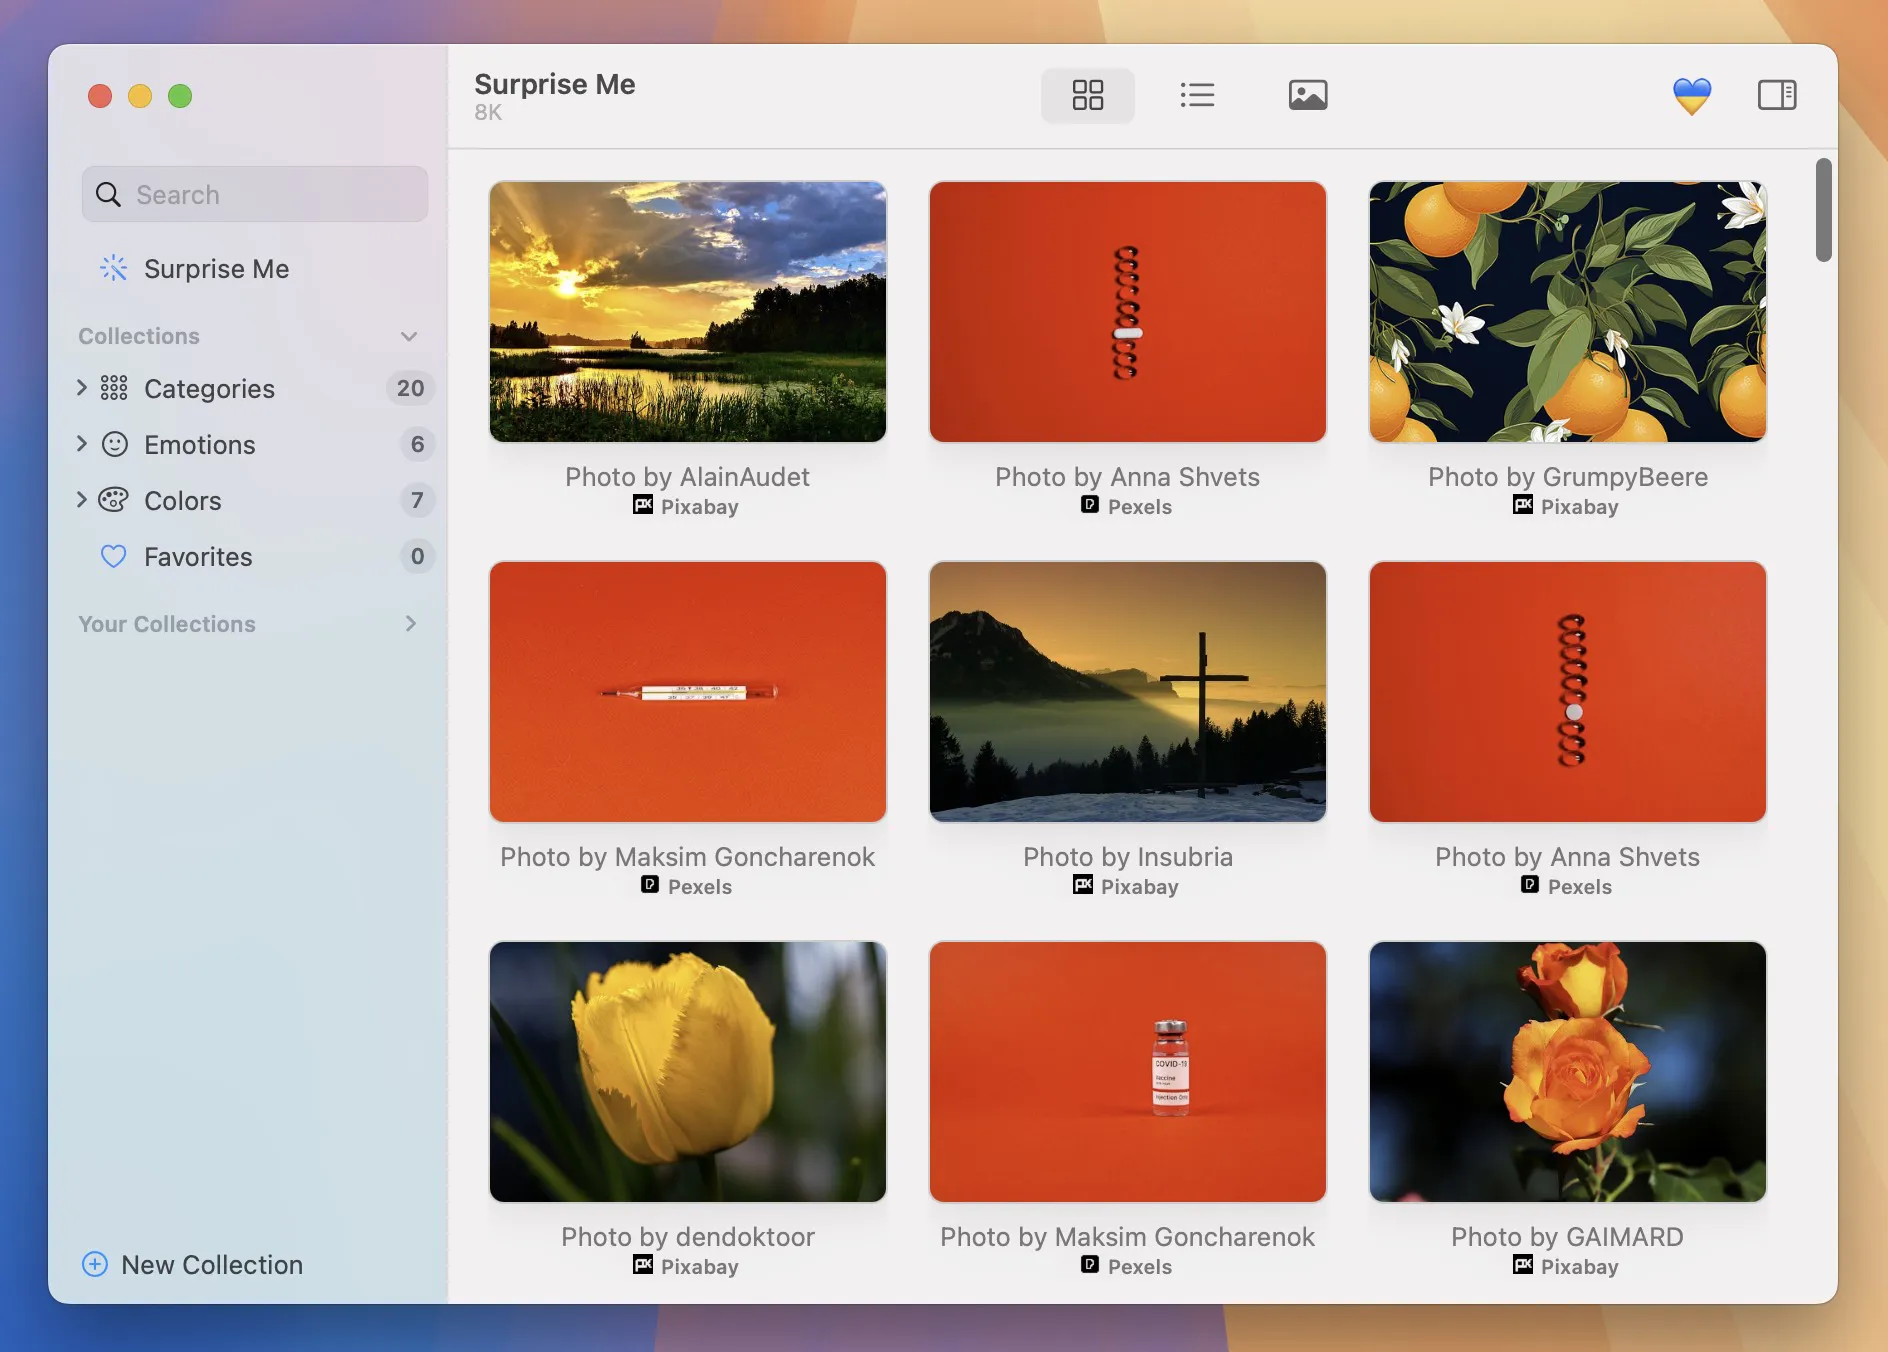Click 'Photo by GAIMARD' caption
This screenshot has height=1352, width=1888.
(1568, 1236)
